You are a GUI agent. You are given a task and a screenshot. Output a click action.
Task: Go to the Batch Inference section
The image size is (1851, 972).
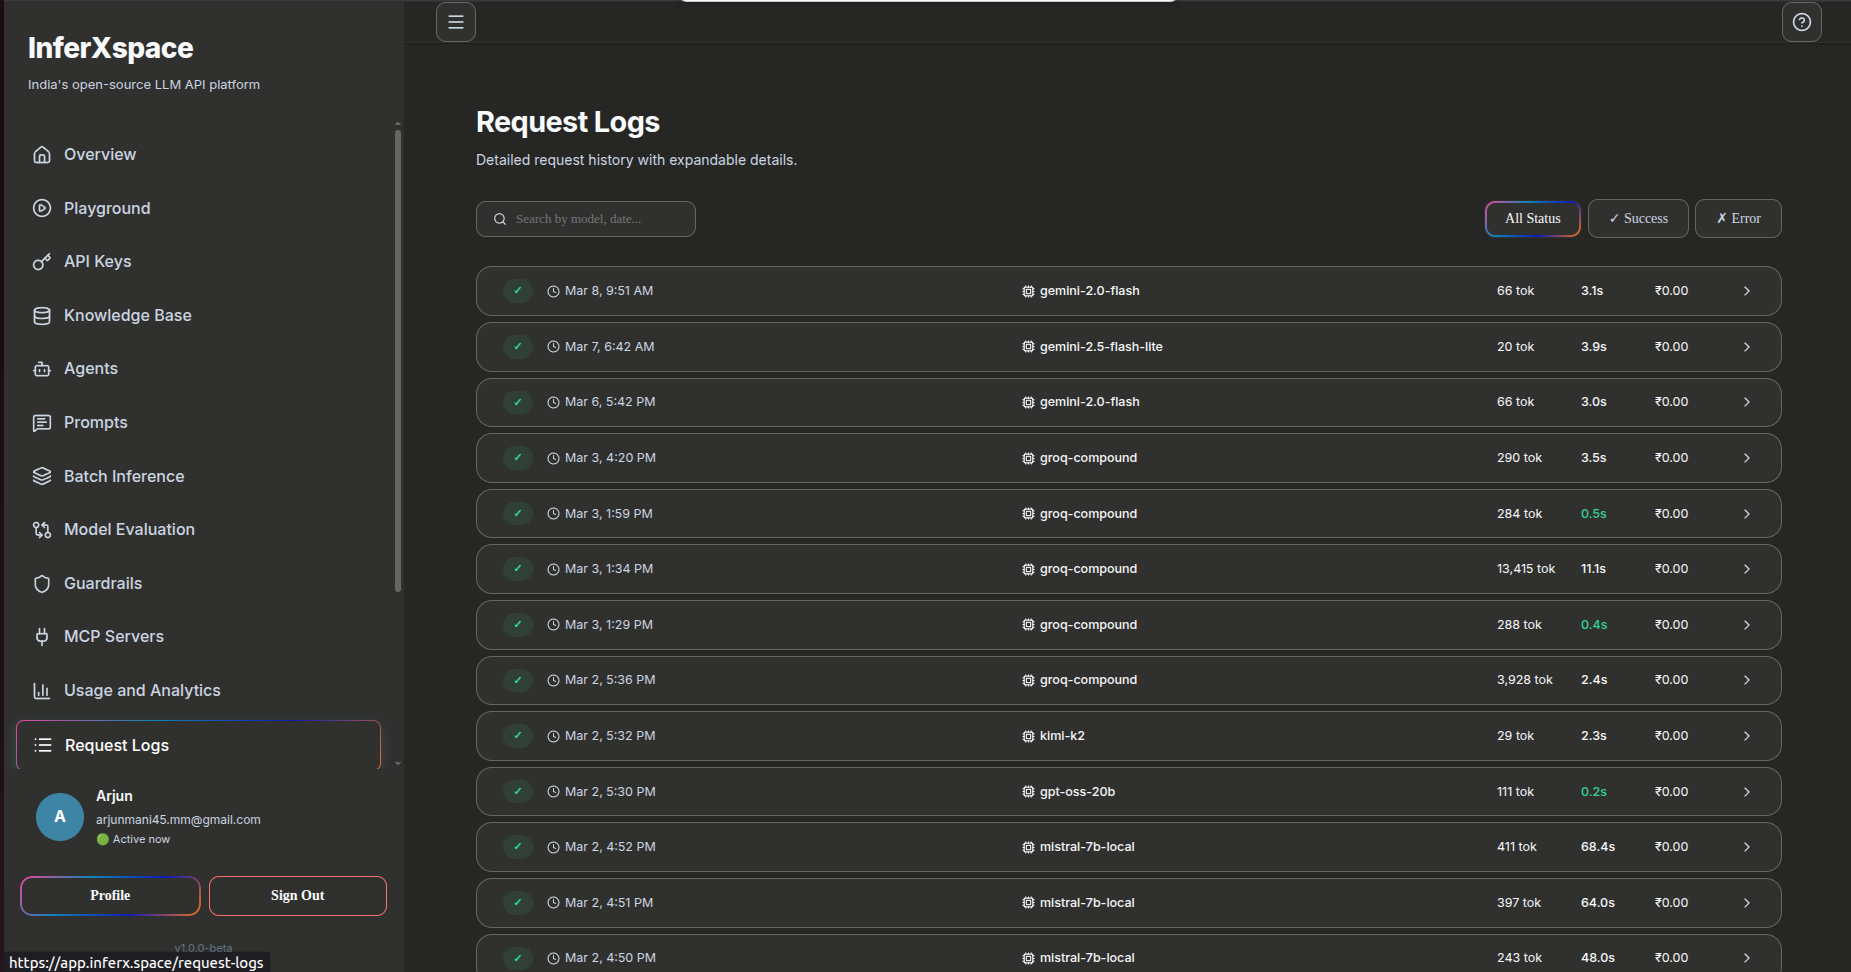(x=198, y=476)
